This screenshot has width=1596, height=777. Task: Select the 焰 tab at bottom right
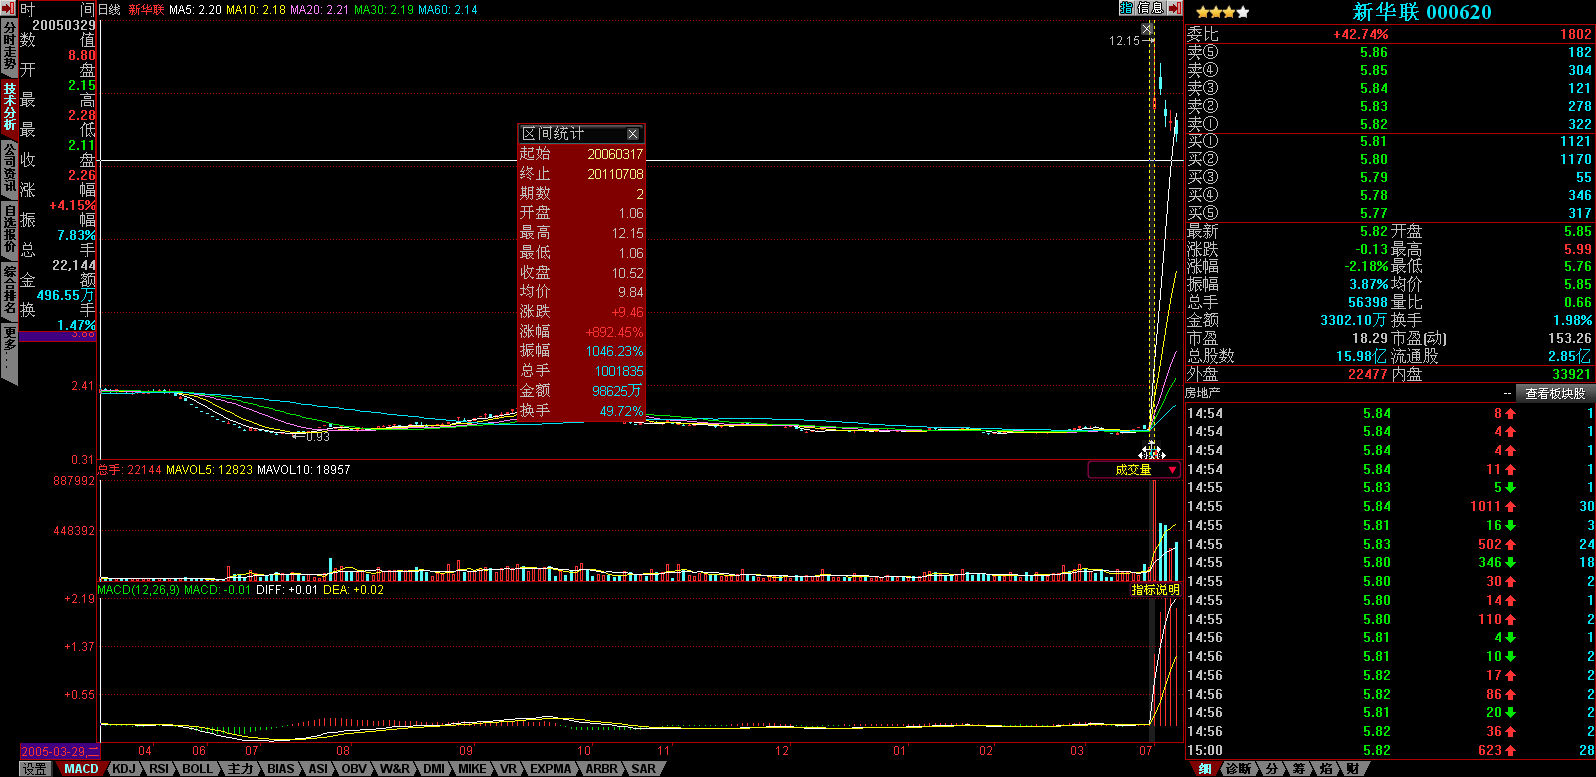(1325, 769)
